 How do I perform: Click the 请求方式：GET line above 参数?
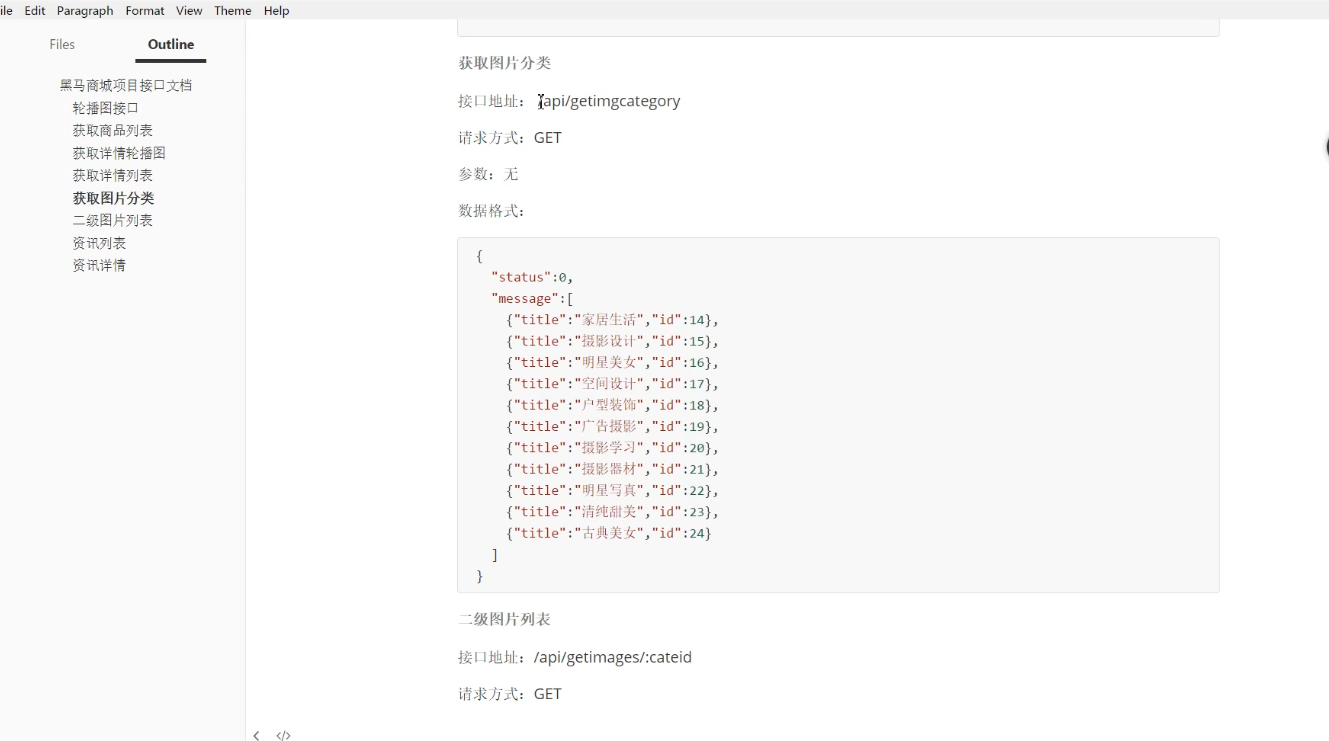point(510,138)
